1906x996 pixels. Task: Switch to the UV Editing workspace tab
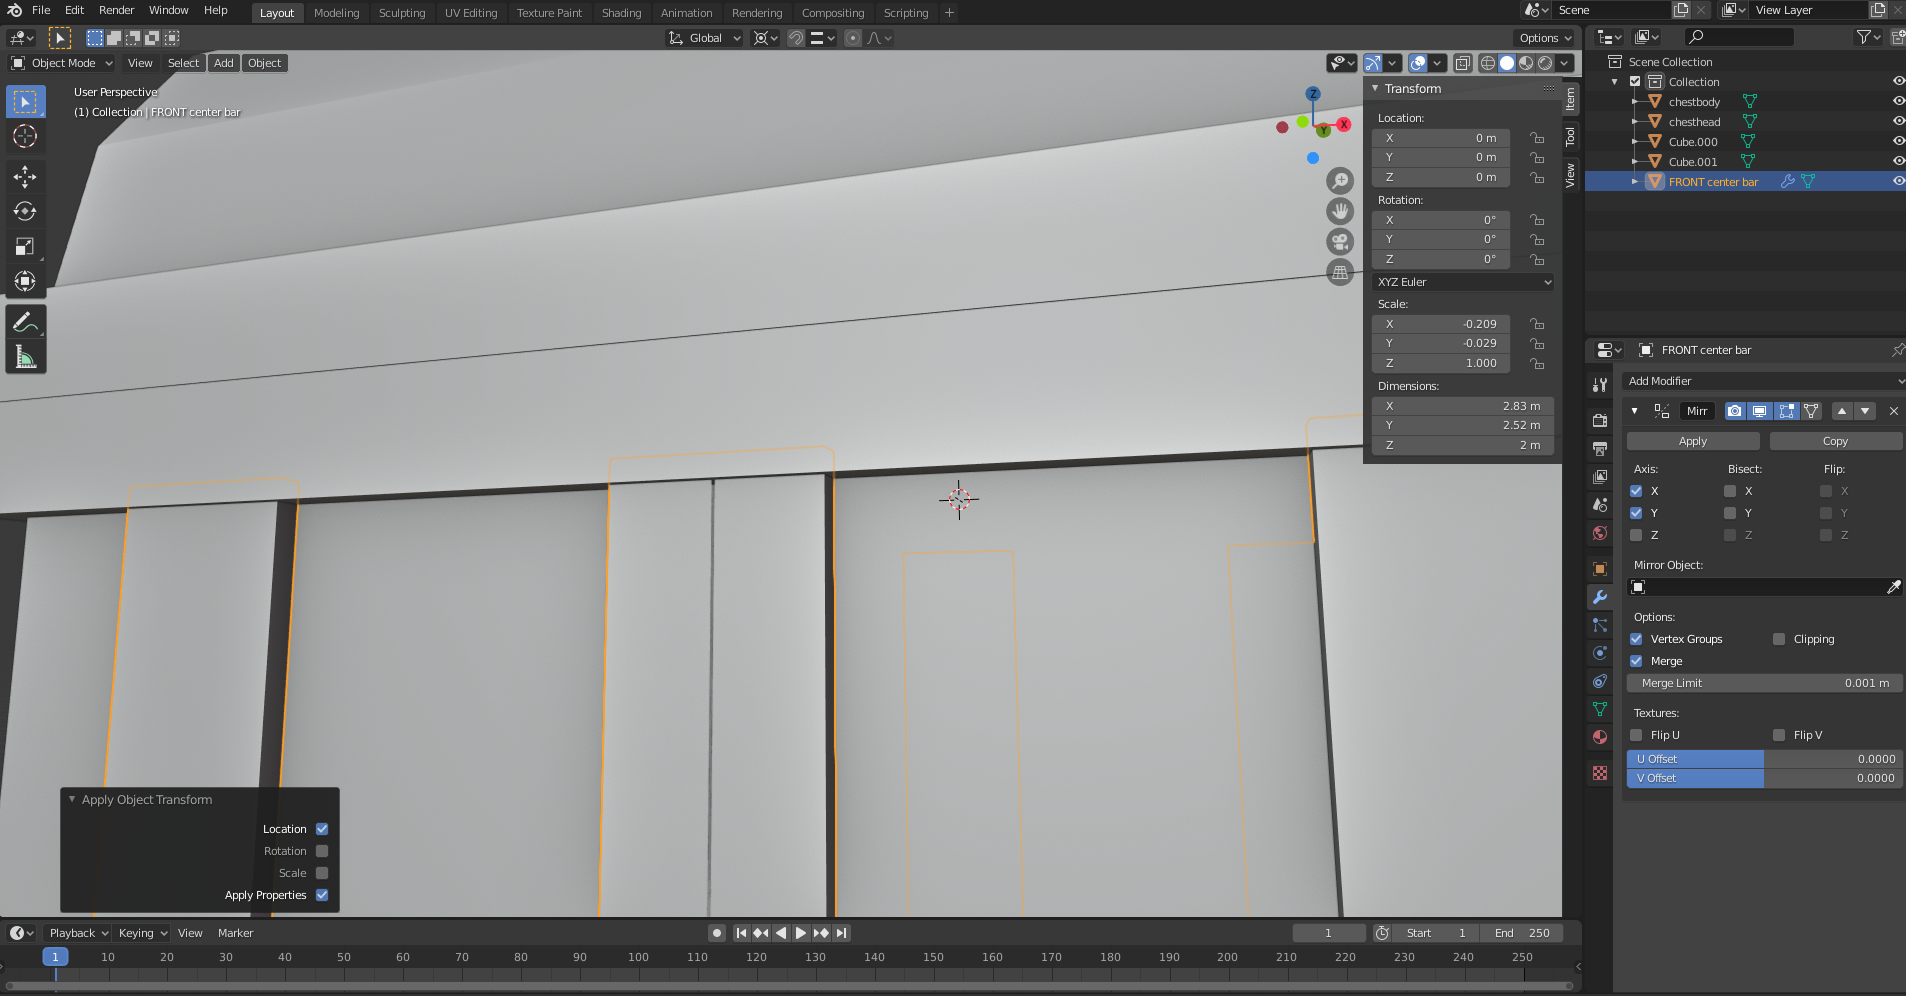click(x=471, y=13)
